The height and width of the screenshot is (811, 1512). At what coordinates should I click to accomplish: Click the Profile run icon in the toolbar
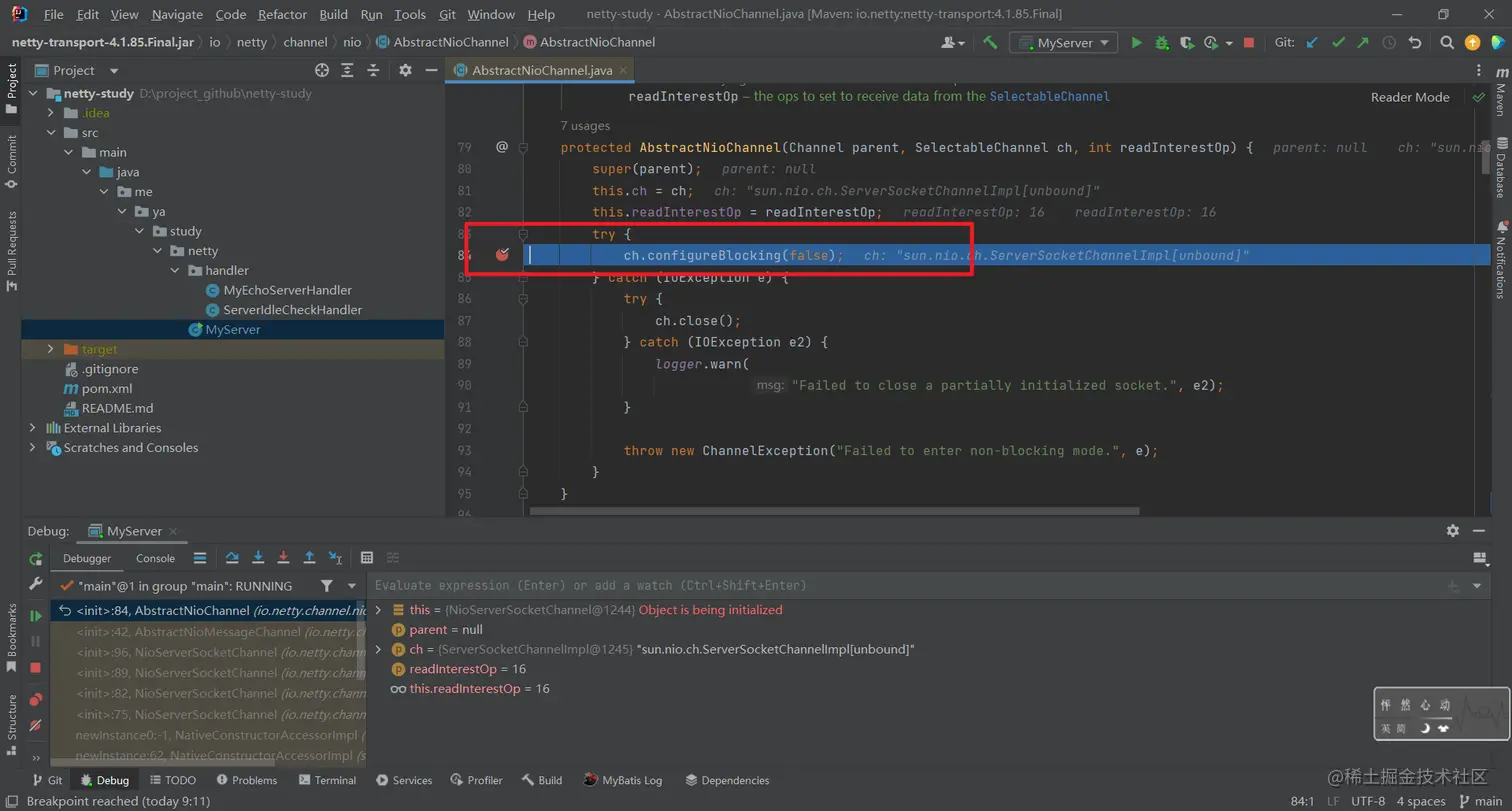coord(1213,43)
